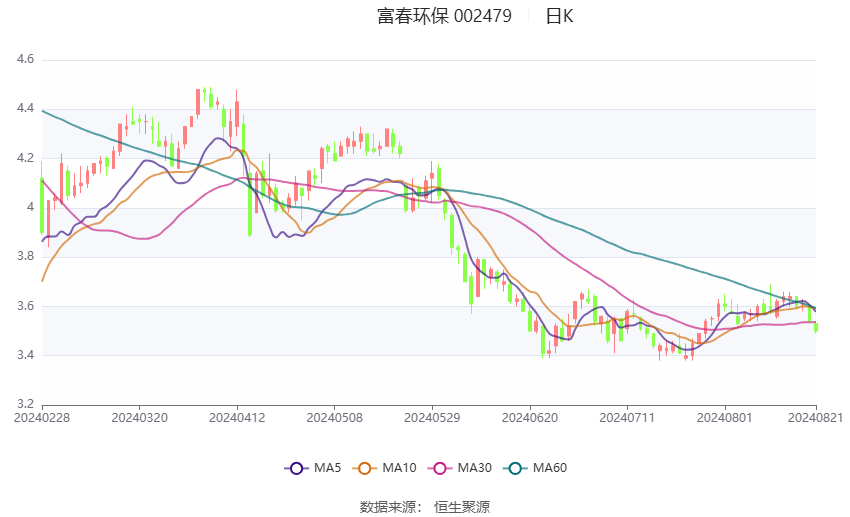
Task: Toggle the MA10 legend marker
Action: (x=365, y=467)
